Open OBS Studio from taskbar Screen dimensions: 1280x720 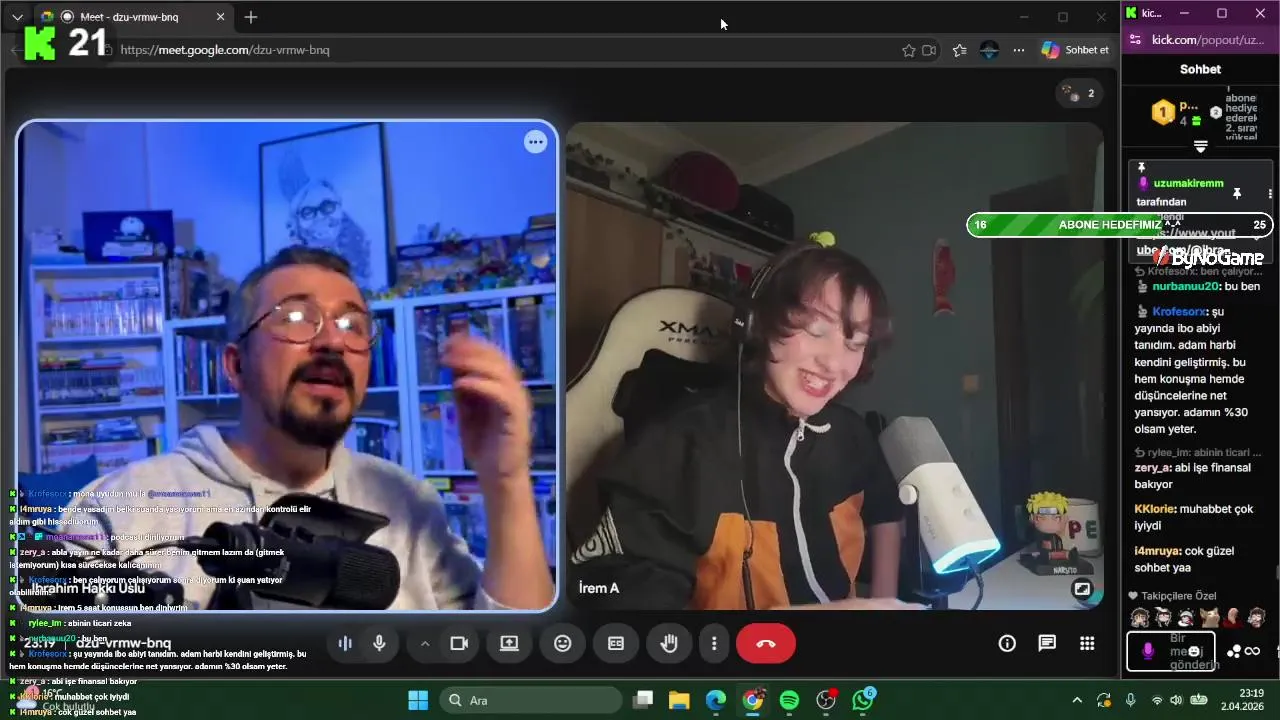tap(826, 700)
